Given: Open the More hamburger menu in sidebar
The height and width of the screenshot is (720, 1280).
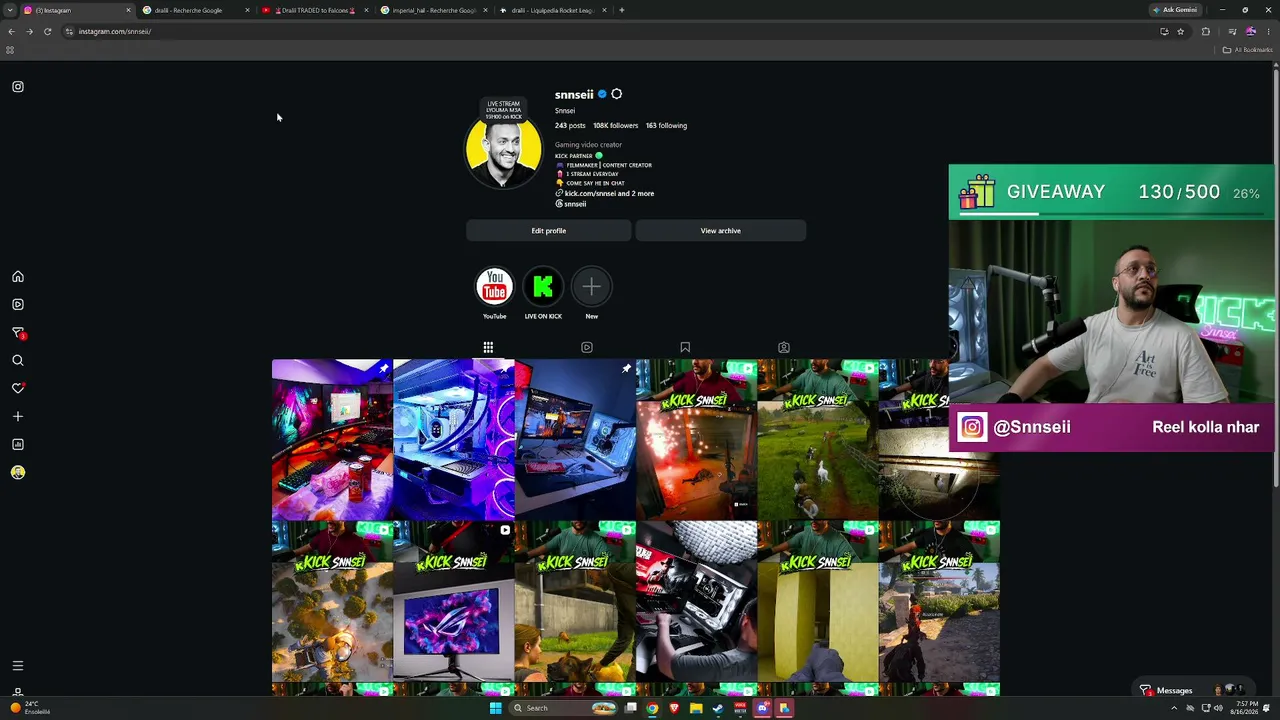Looking at the screenshot, I should click(x=18, y=666).
